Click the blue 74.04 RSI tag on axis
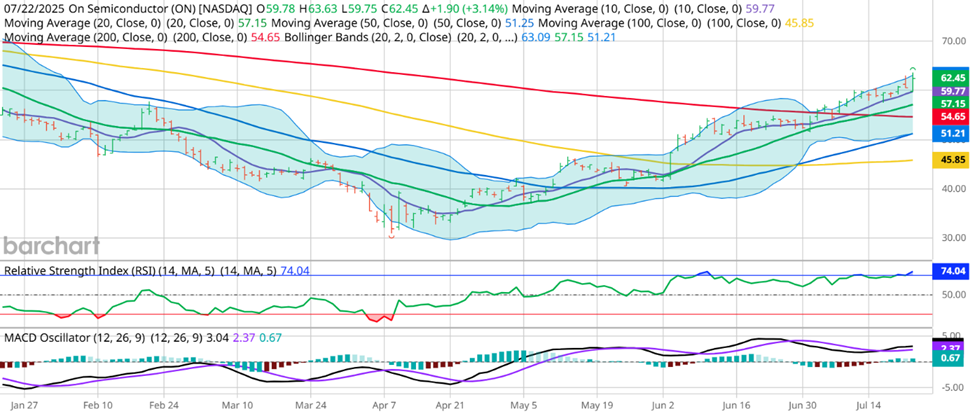Viewport: 975px width, 416px height. tap(953, 271)
